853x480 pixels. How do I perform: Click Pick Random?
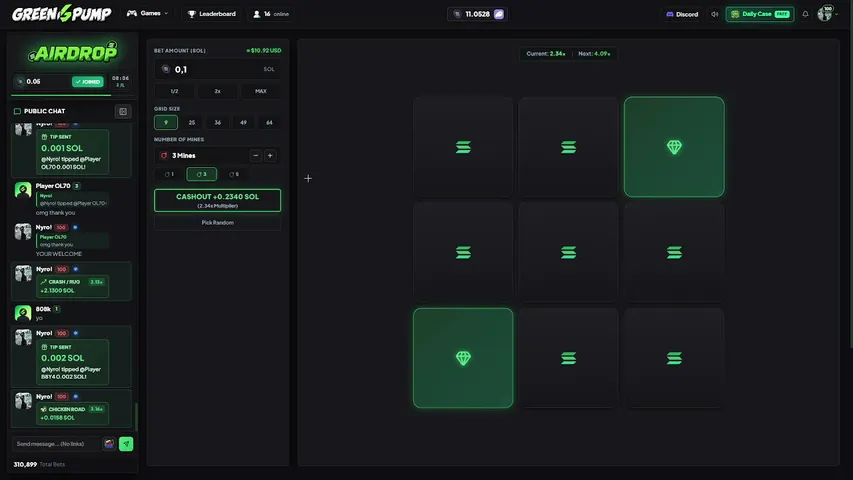point(218,223)
